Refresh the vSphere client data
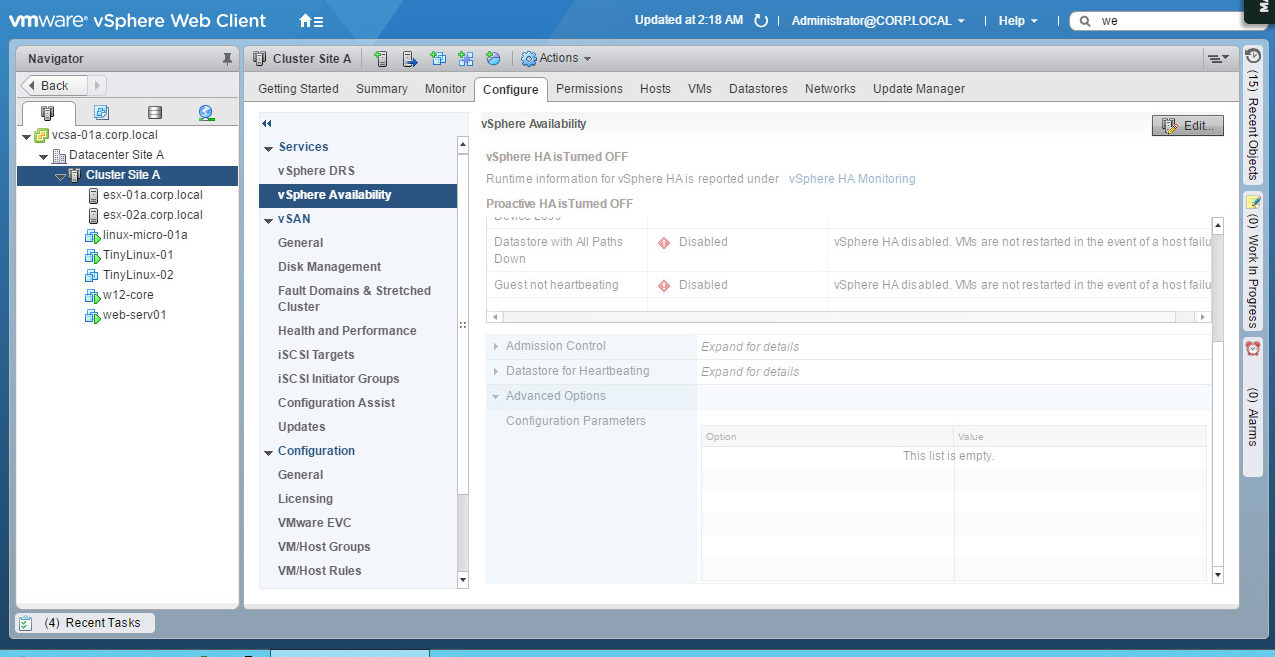This screenshot has height=657, width=1275. pos(761,21)
